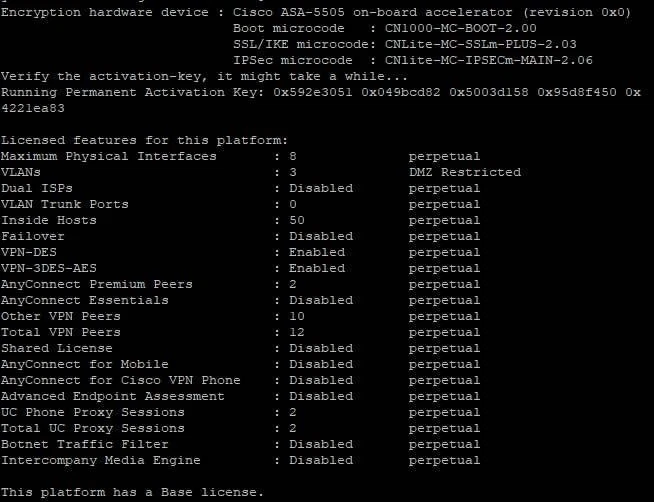The image size is (654, 502).
Task: Click the 'DMZ Restricted' text on VLANs row
Action: click(x=465, y=172)
